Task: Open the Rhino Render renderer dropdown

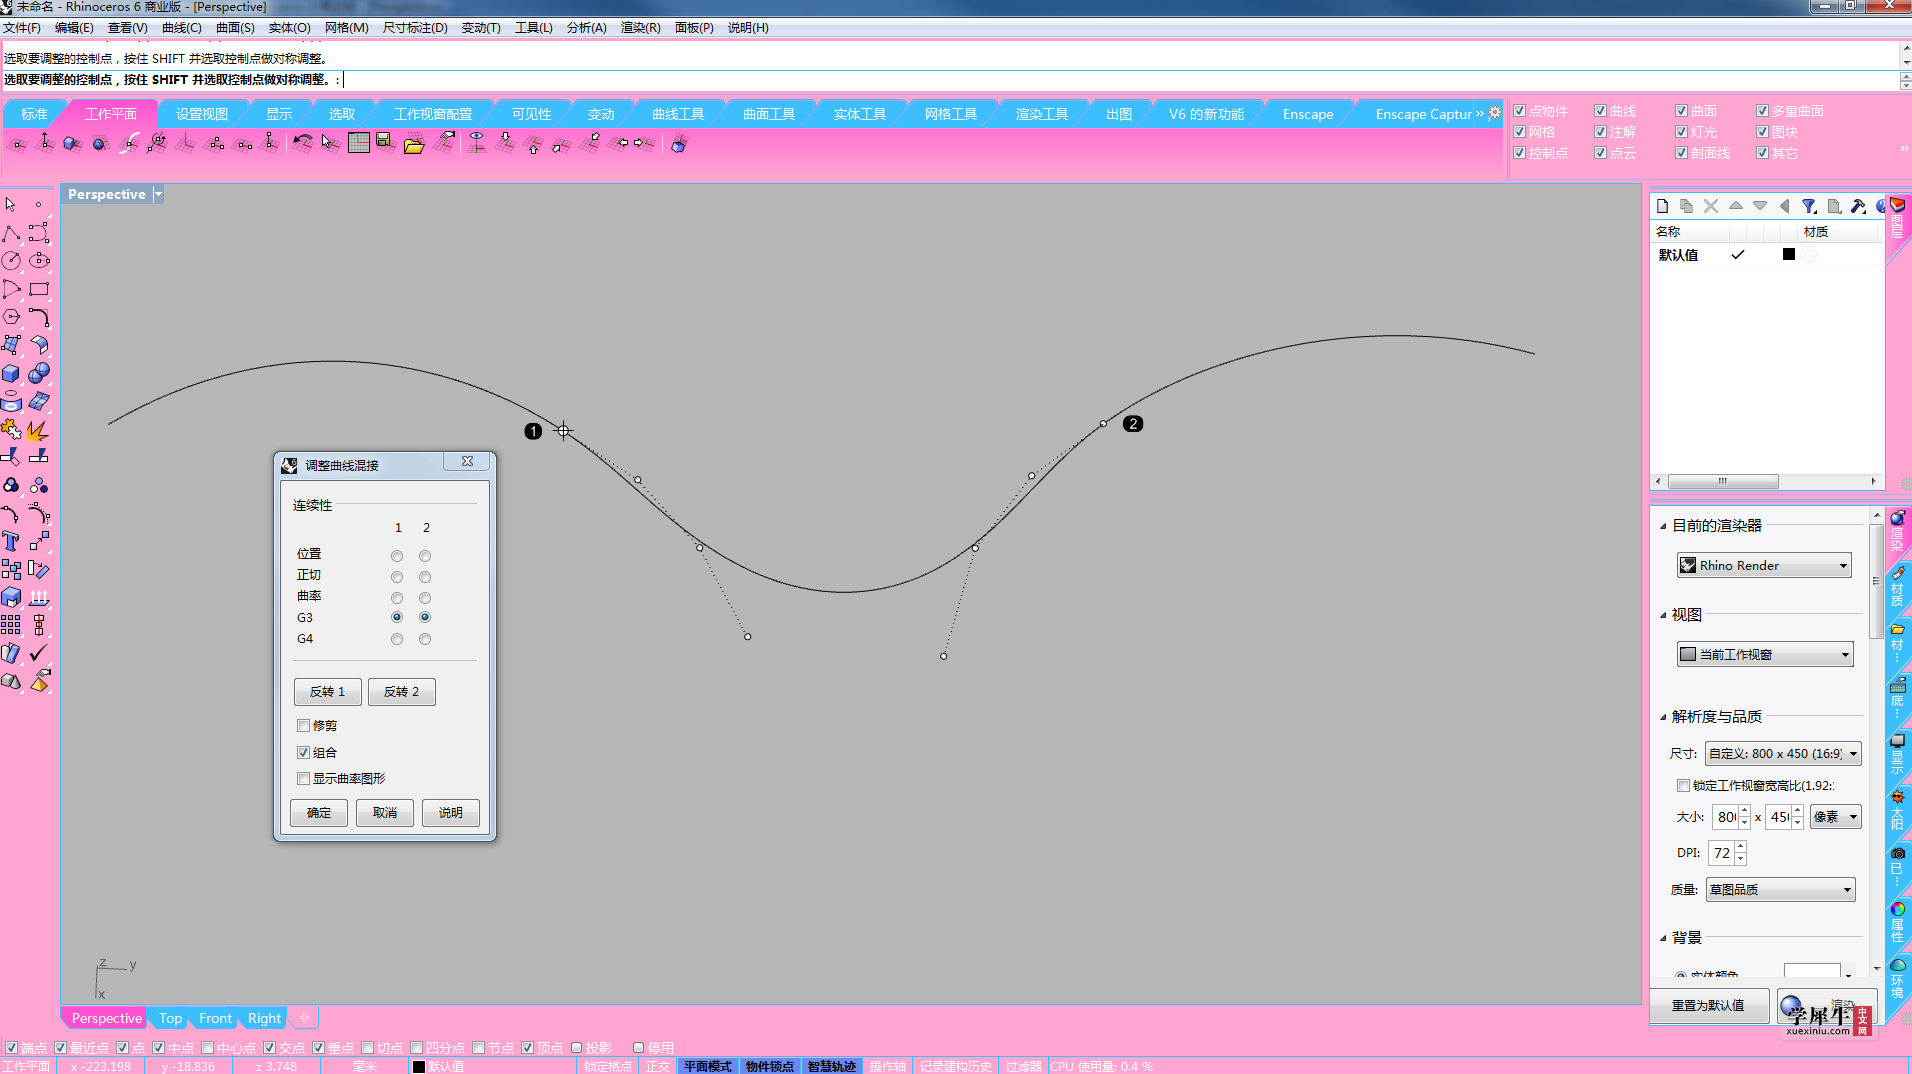Action: (1764, 566)
